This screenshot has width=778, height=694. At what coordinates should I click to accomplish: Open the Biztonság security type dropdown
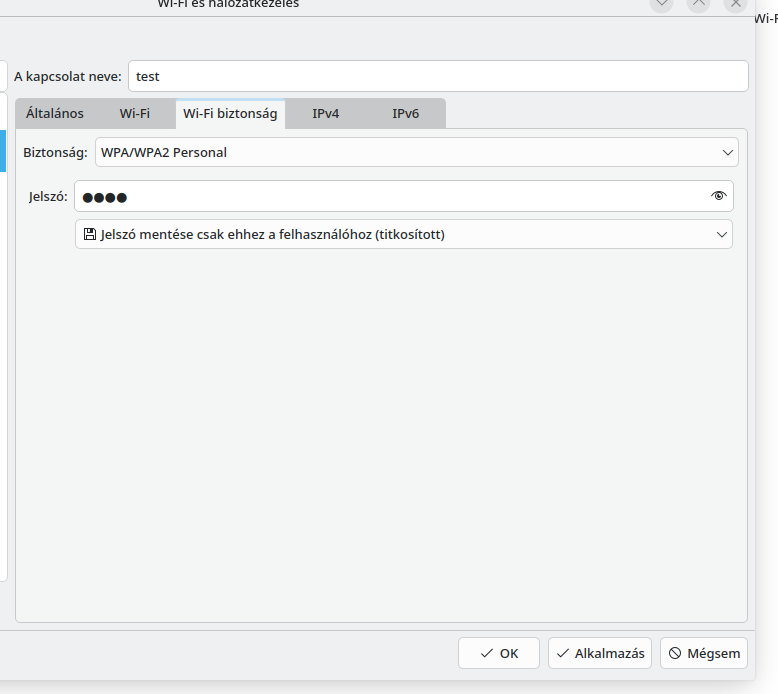(x=417, y=152)
